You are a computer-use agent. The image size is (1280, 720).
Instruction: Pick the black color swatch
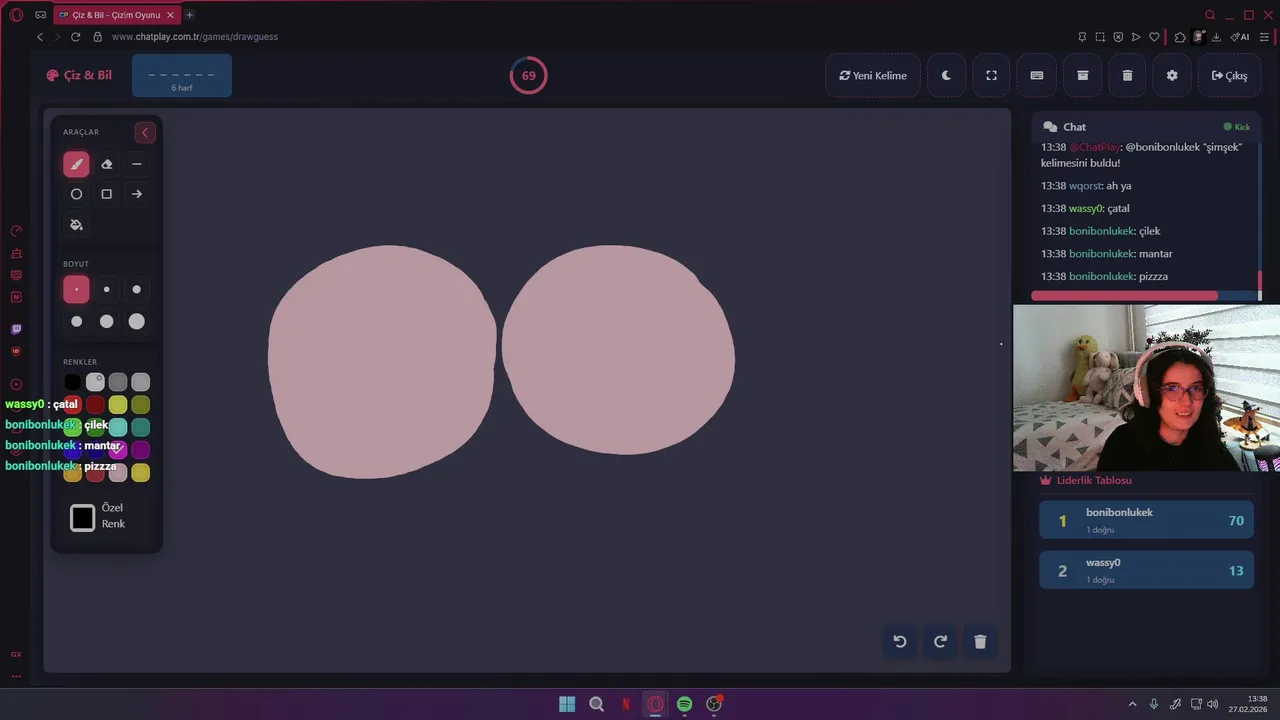72,382
